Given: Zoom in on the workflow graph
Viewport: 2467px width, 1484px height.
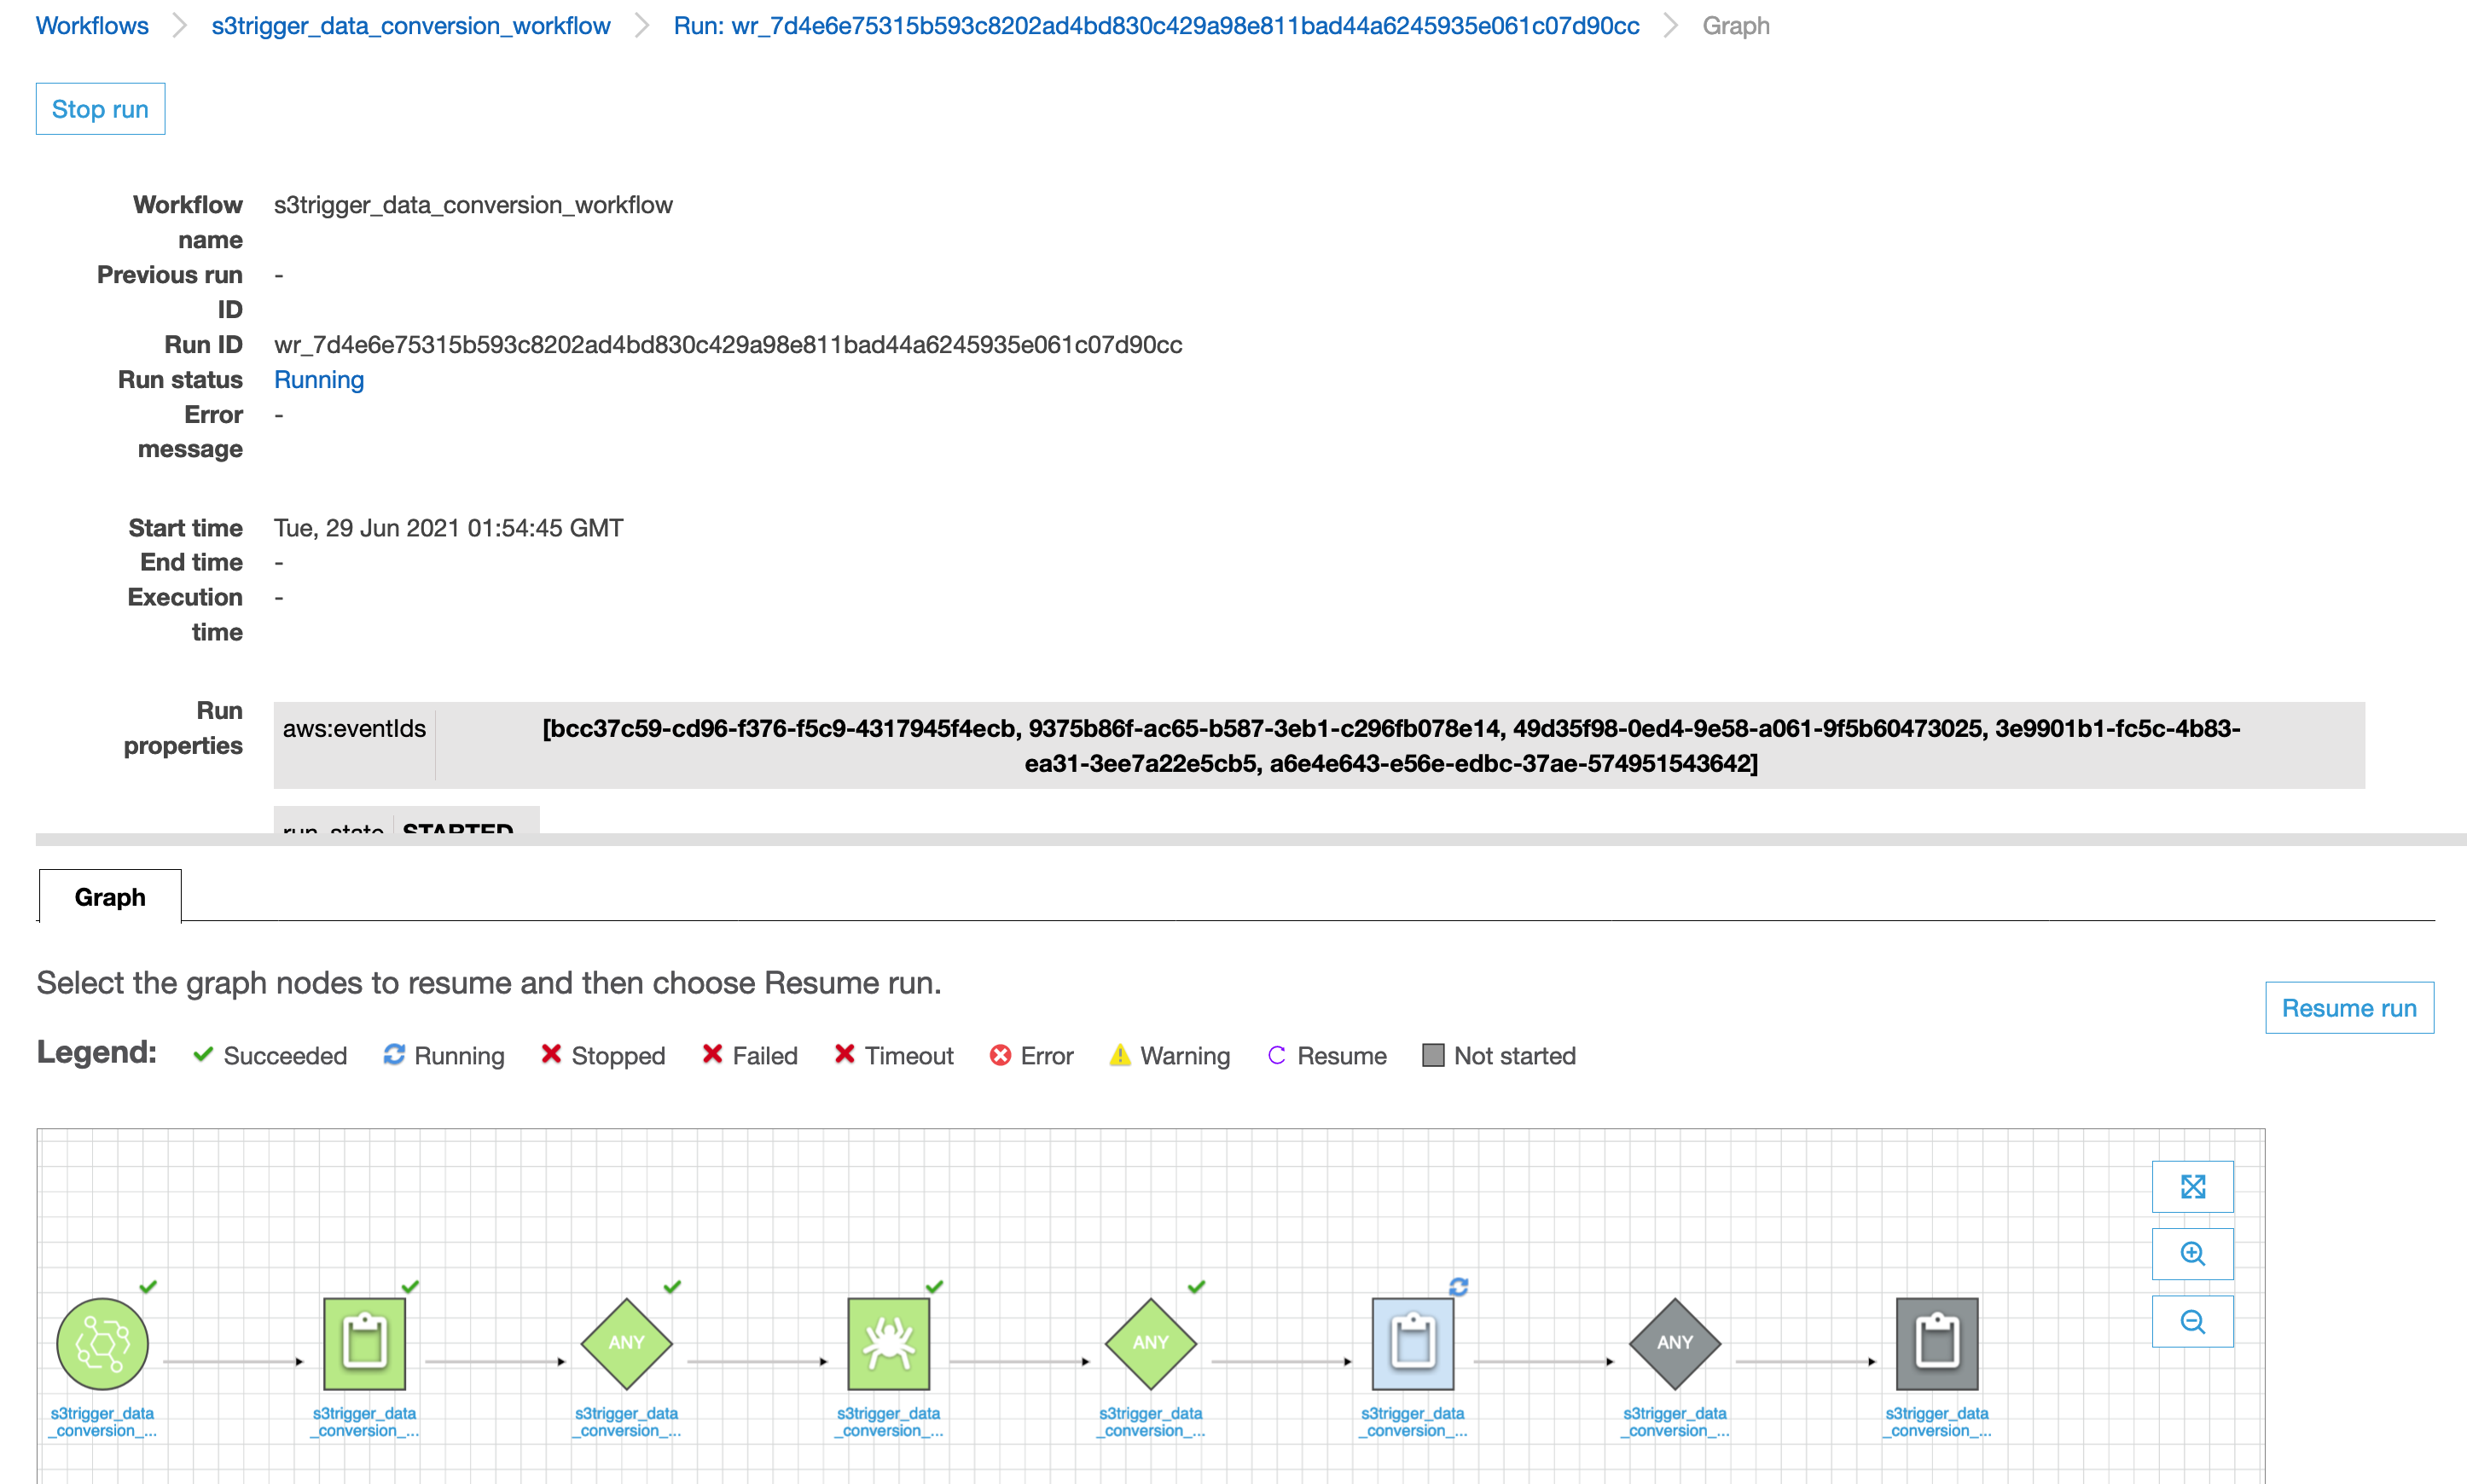Looking at the screenshot, I should pyautogui.click(x=2192, y=1253).
